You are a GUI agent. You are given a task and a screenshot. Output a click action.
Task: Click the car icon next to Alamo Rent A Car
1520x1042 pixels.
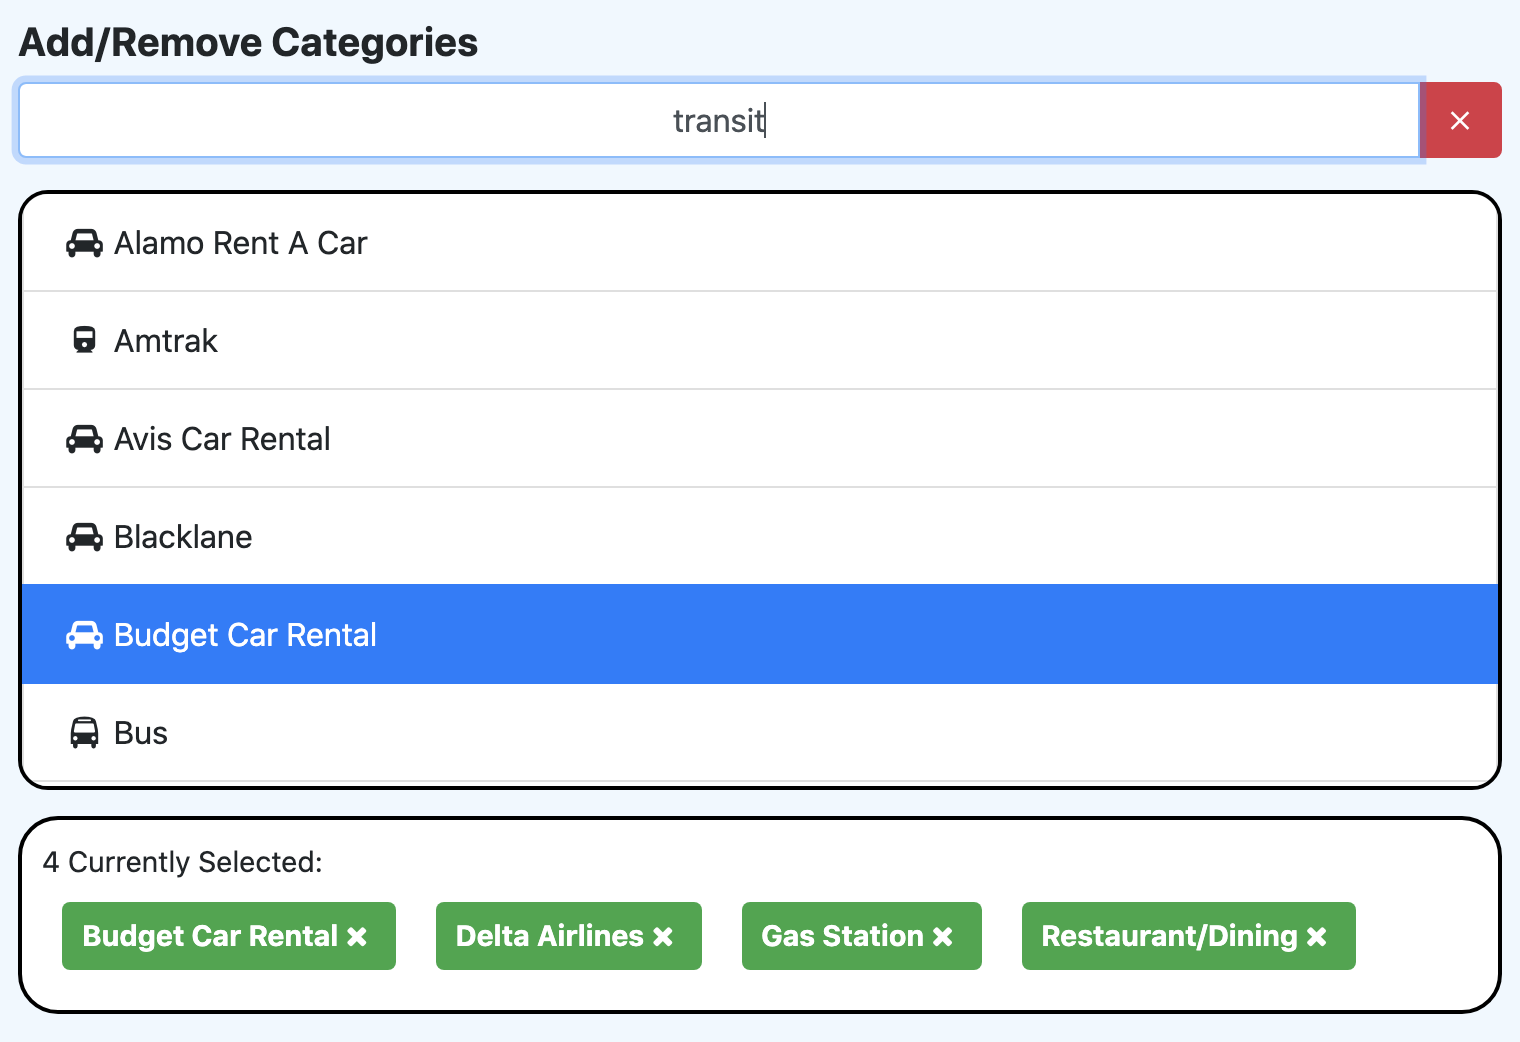click(x=84, y=243)
